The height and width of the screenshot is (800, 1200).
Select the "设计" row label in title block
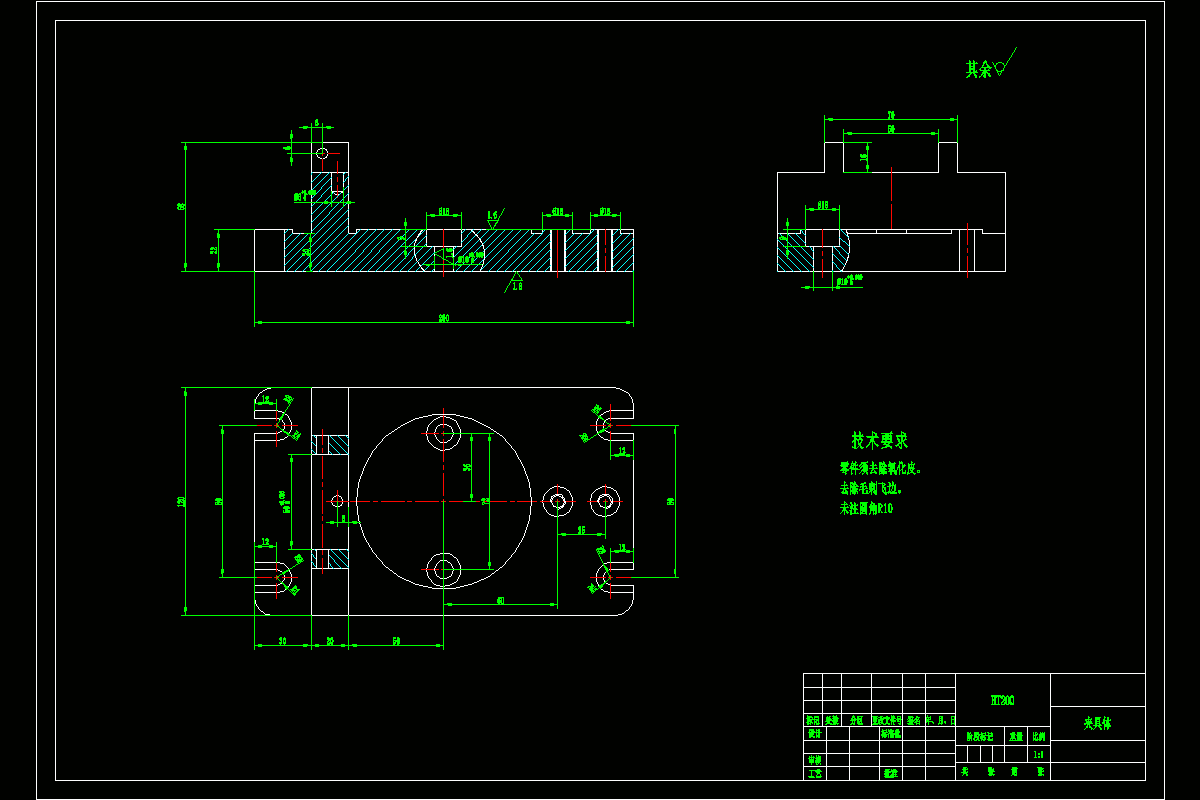point(814,733)
